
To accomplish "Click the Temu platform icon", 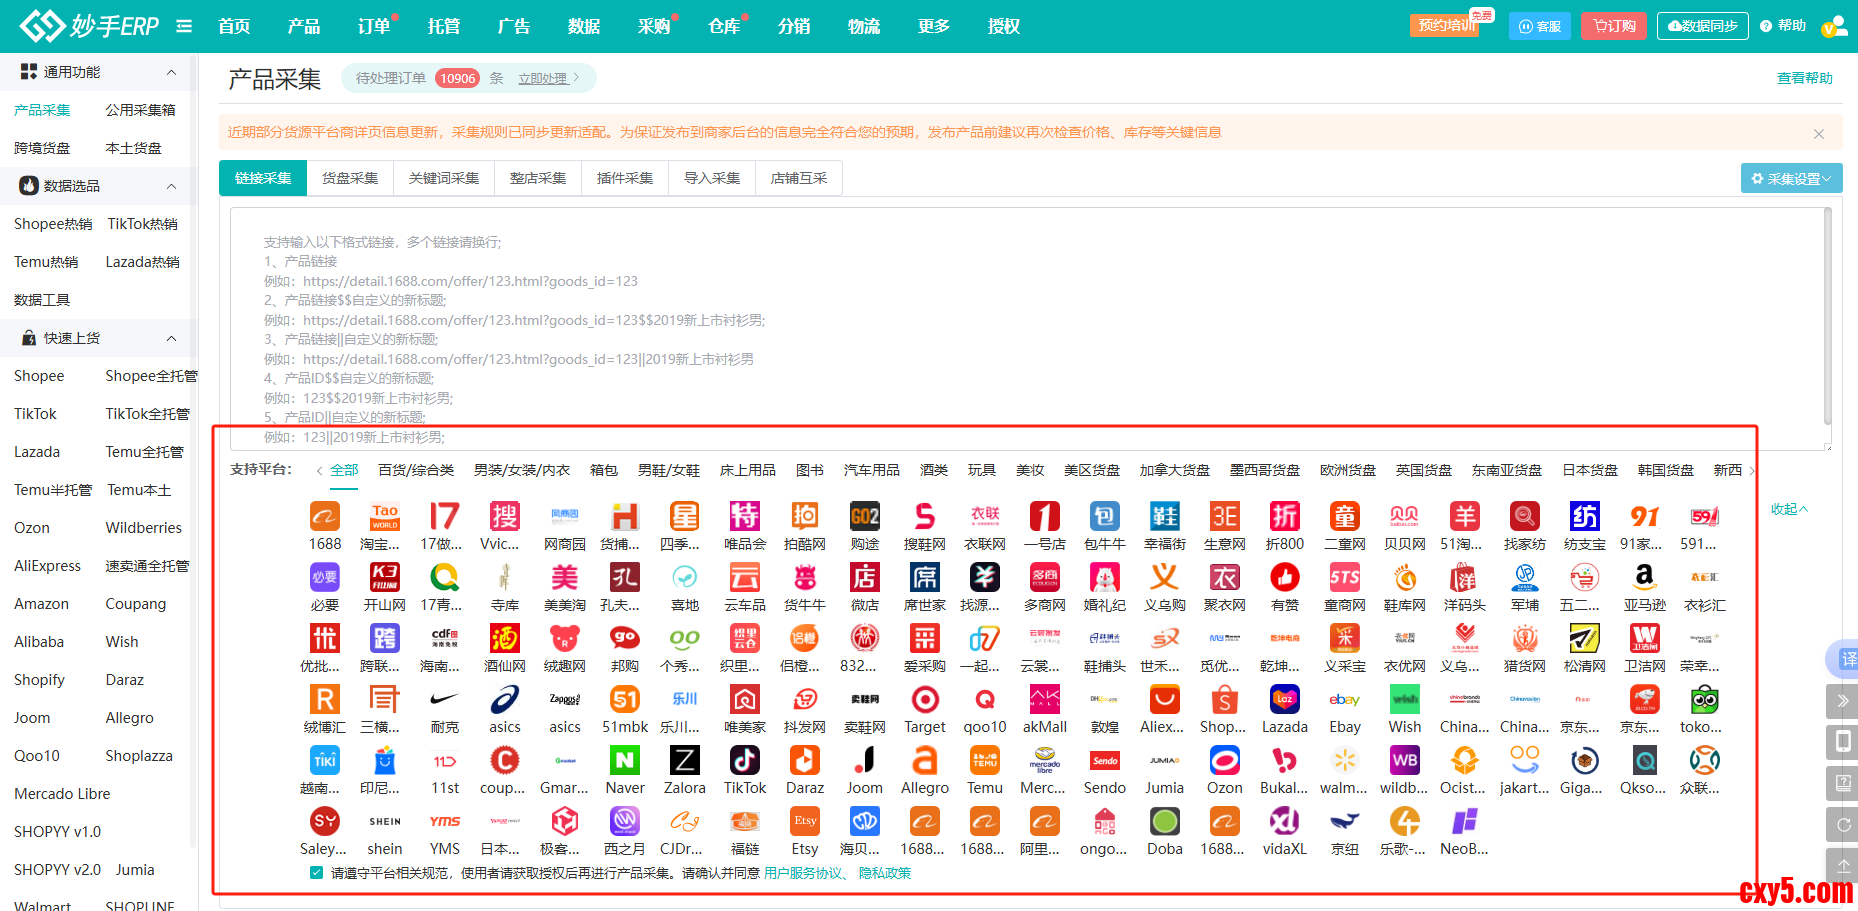I will 984,761.
